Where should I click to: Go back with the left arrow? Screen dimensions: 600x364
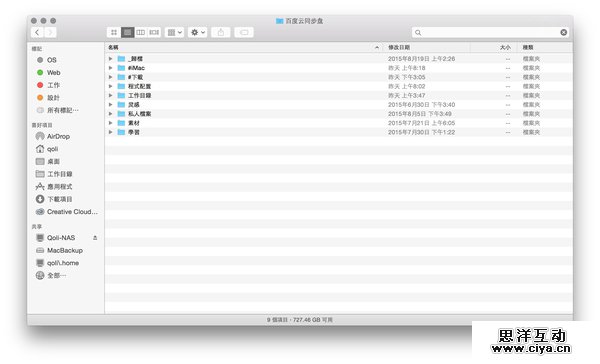(x=37, y=33)
